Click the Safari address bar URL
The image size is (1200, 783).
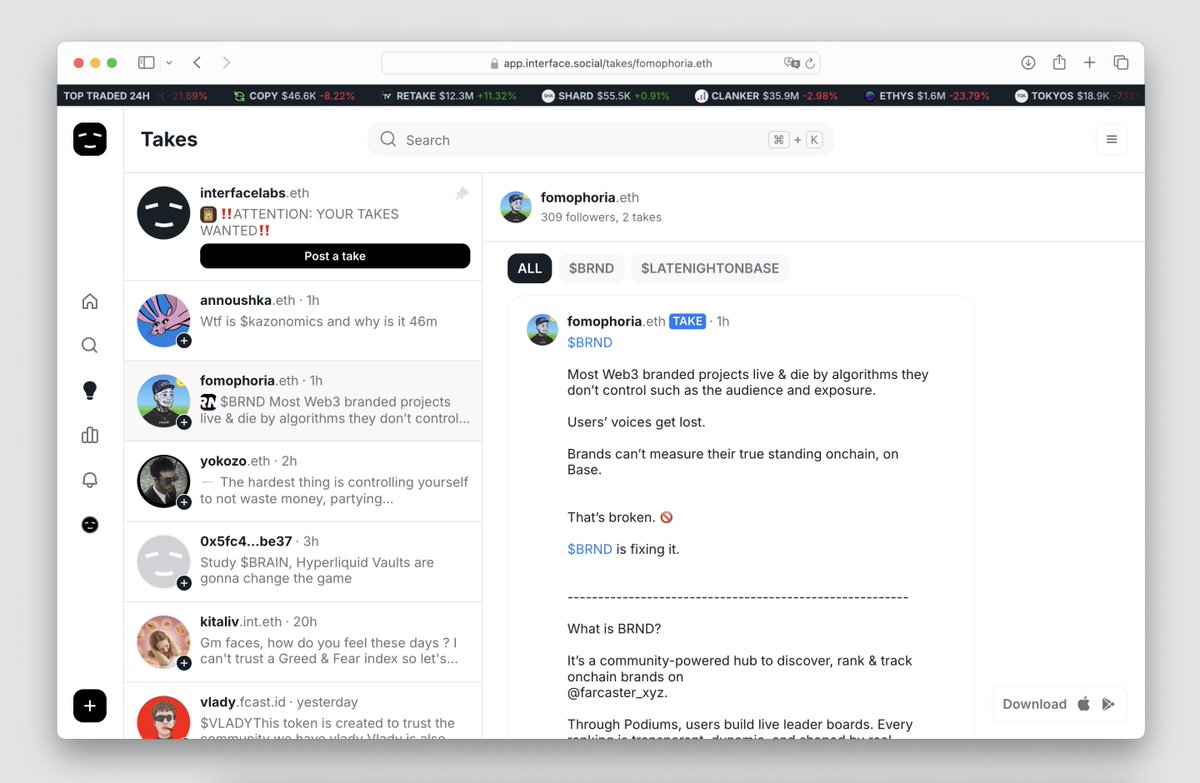point(608,63)
